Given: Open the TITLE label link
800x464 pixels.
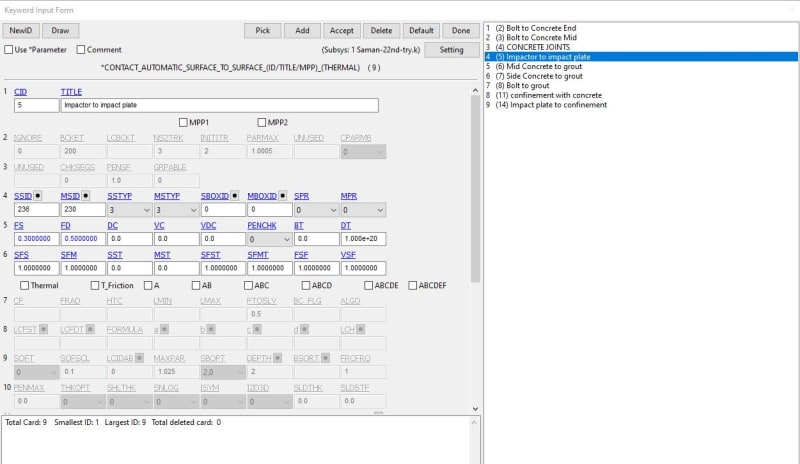Looking at the screenshot, I should point(71,92).
